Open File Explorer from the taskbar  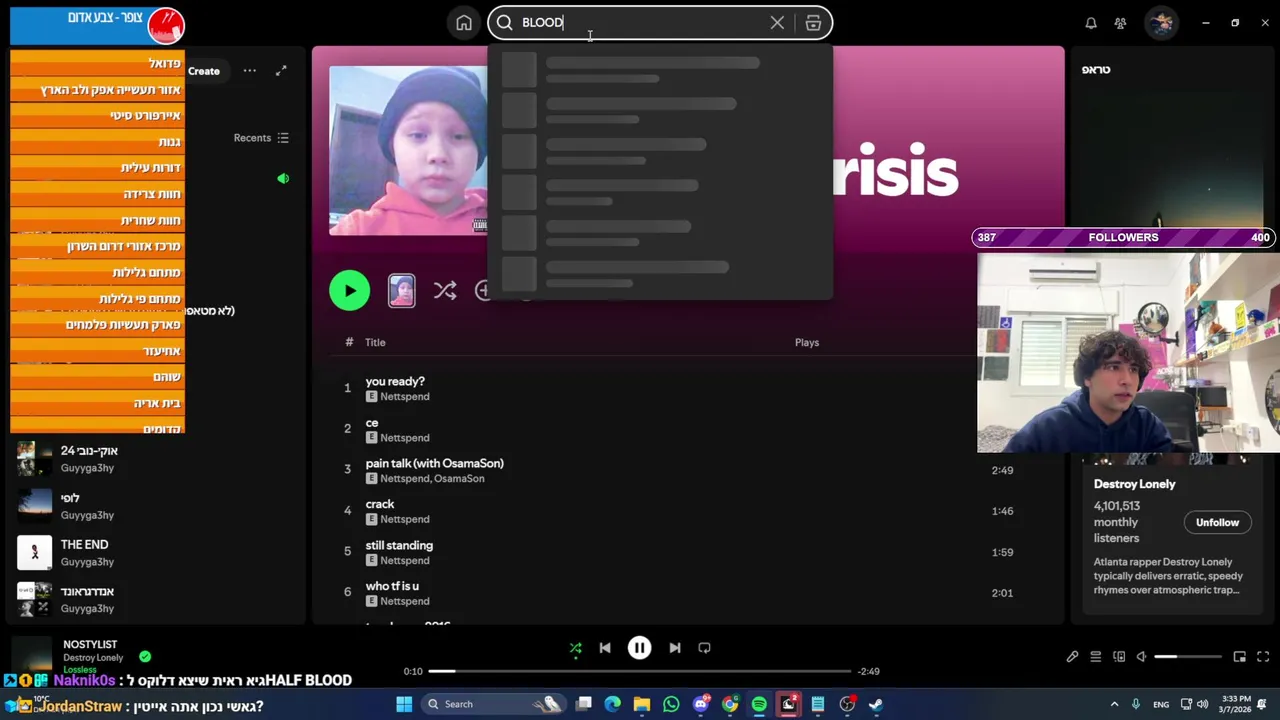(x=642, y=705)
